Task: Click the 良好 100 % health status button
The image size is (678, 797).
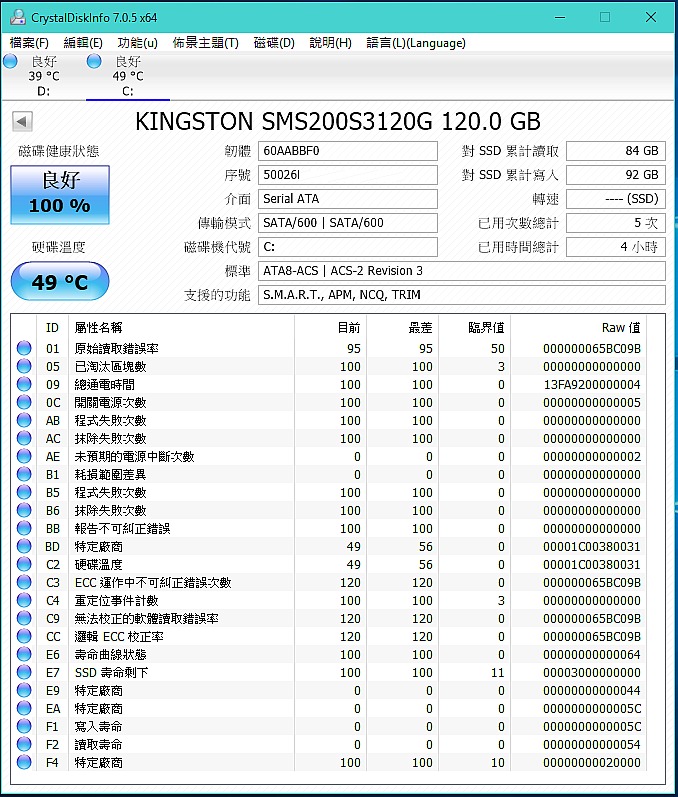Action: coord(60,195)
